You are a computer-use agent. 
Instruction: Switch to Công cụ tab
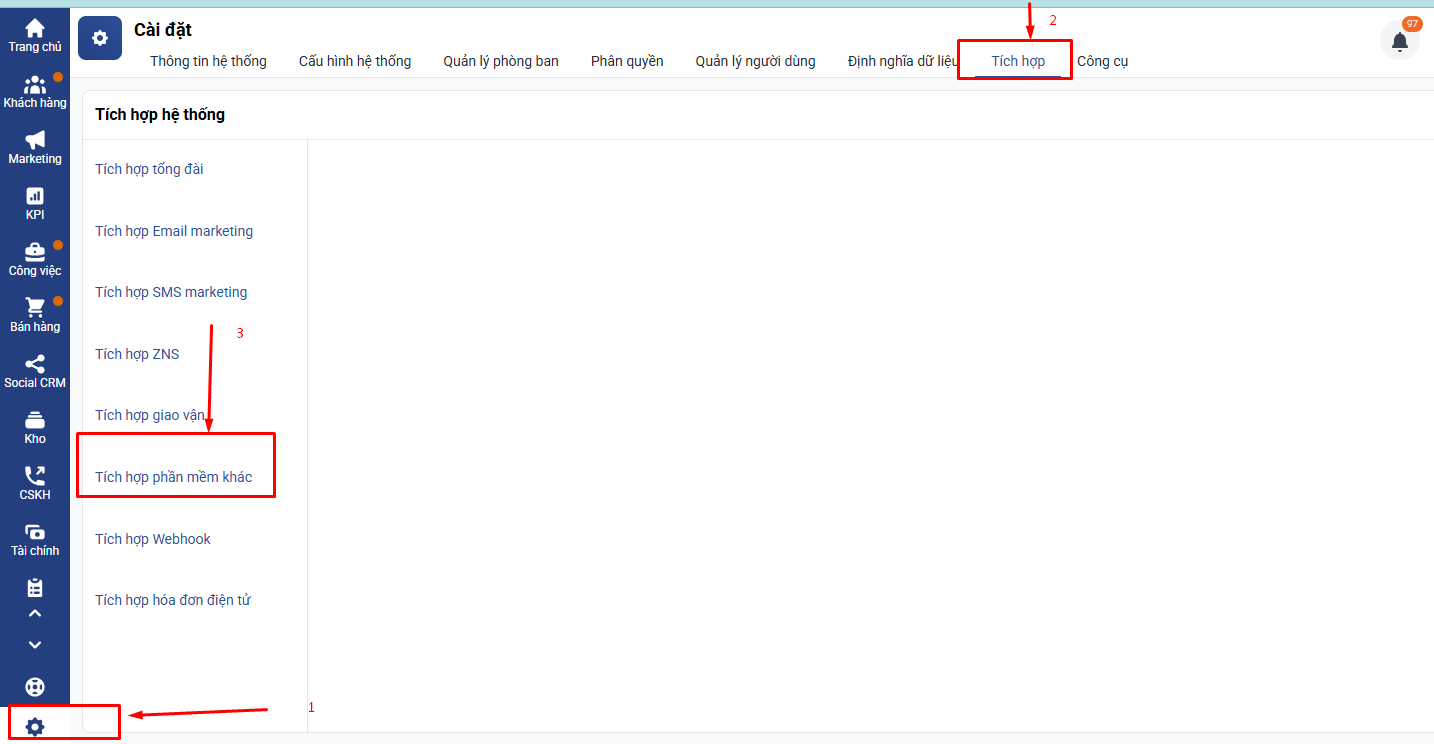pyautogui.click(x=1103, y=61)
